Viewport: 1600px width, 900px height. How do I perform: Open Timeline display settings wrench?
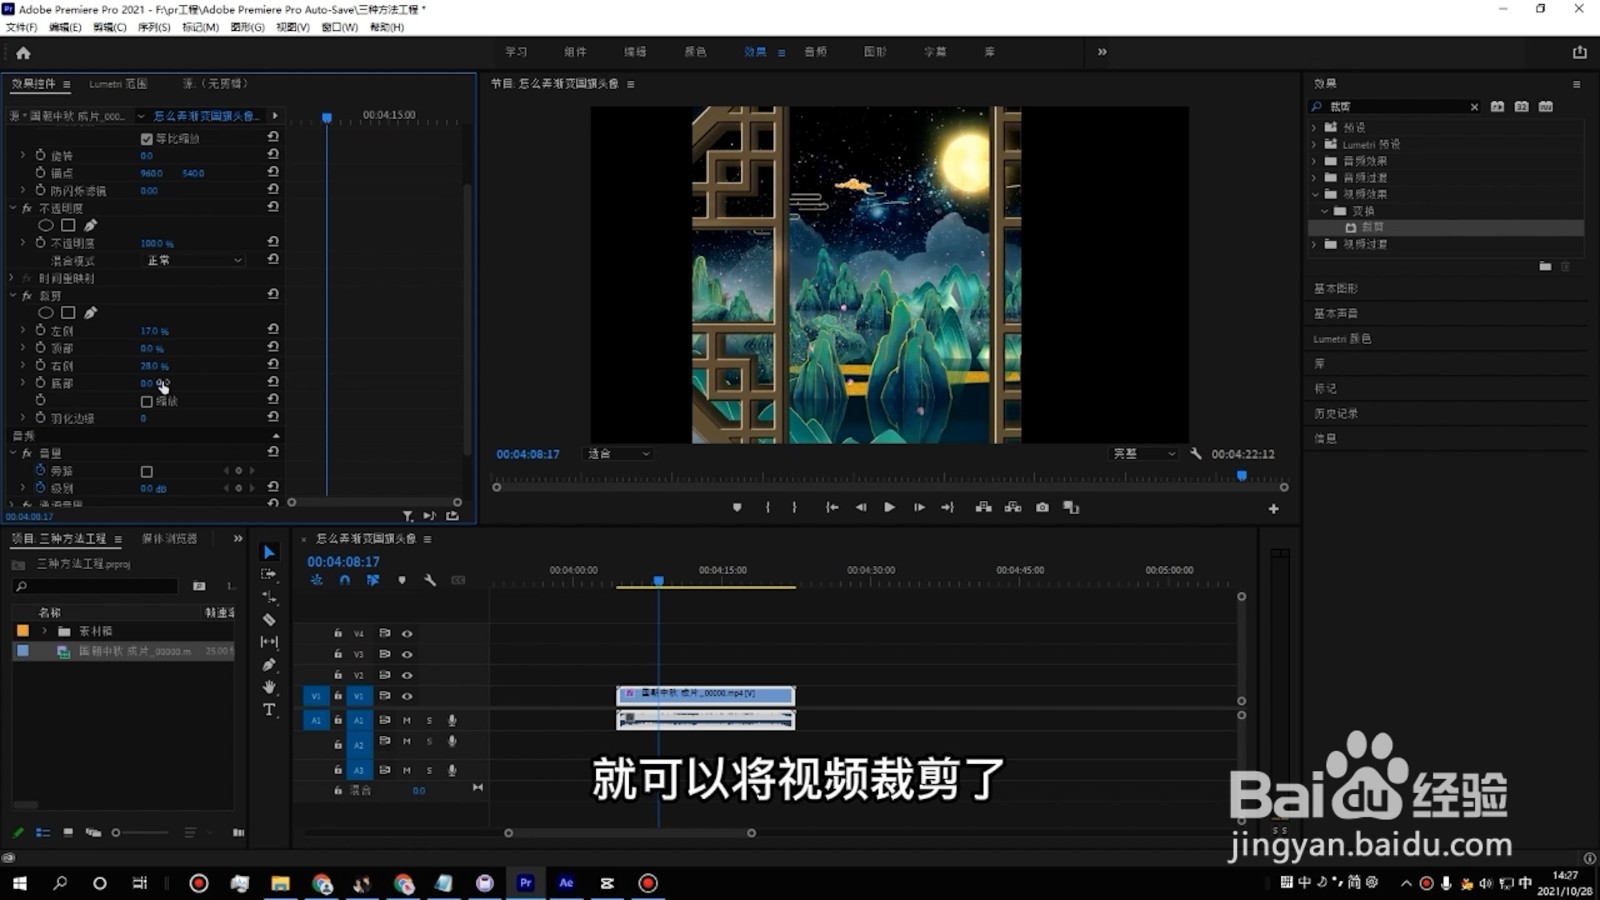[430, 580]
